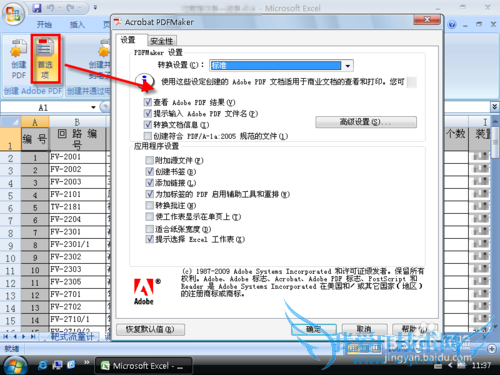Click cell containing FV-2702

[77, 307]
